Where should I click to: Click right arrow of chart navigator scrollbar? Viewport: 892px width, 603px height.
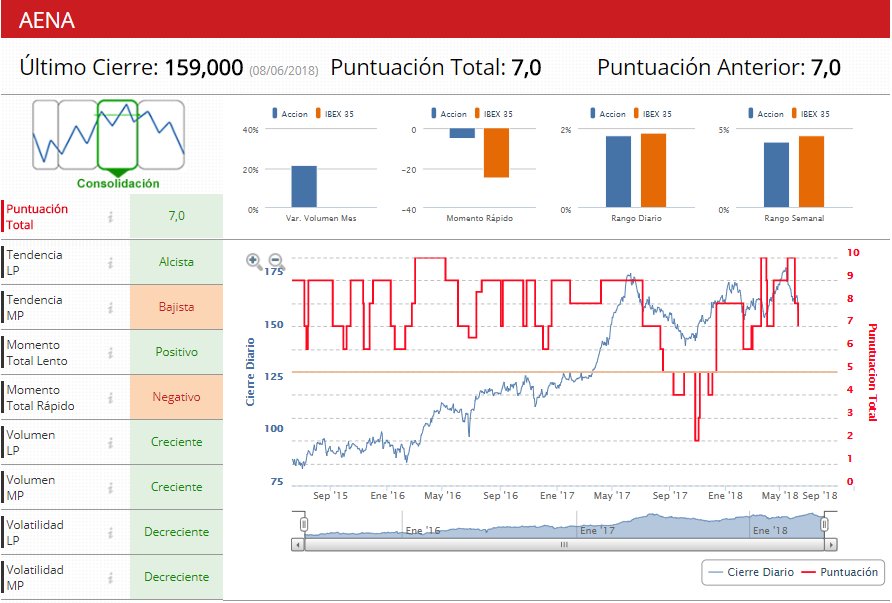coord(831,545)
